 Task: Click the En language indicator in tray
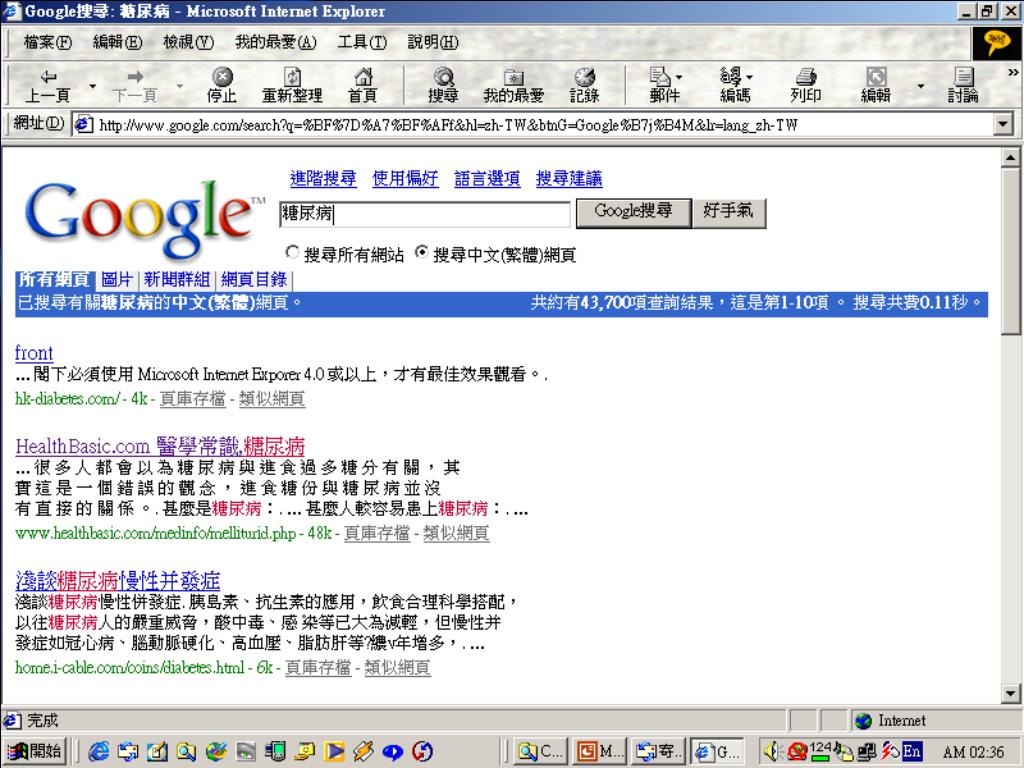tap(912, 751)
